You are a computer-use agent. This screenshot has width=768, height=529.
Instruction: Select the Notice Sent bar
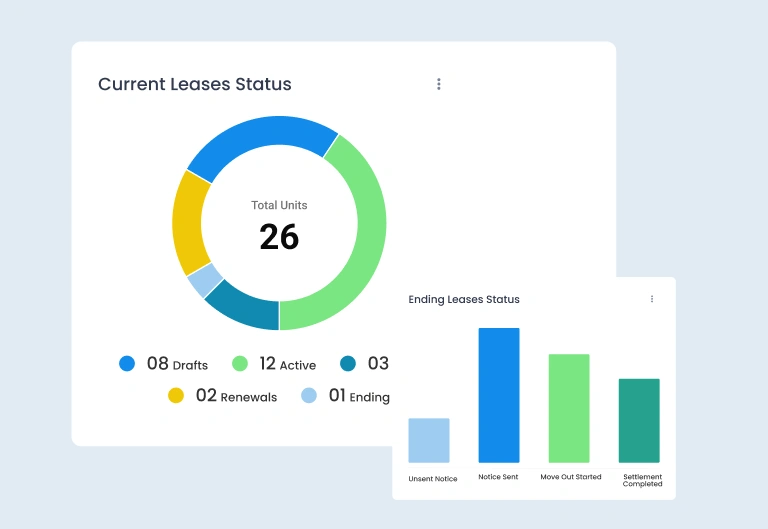pos(499,395)
